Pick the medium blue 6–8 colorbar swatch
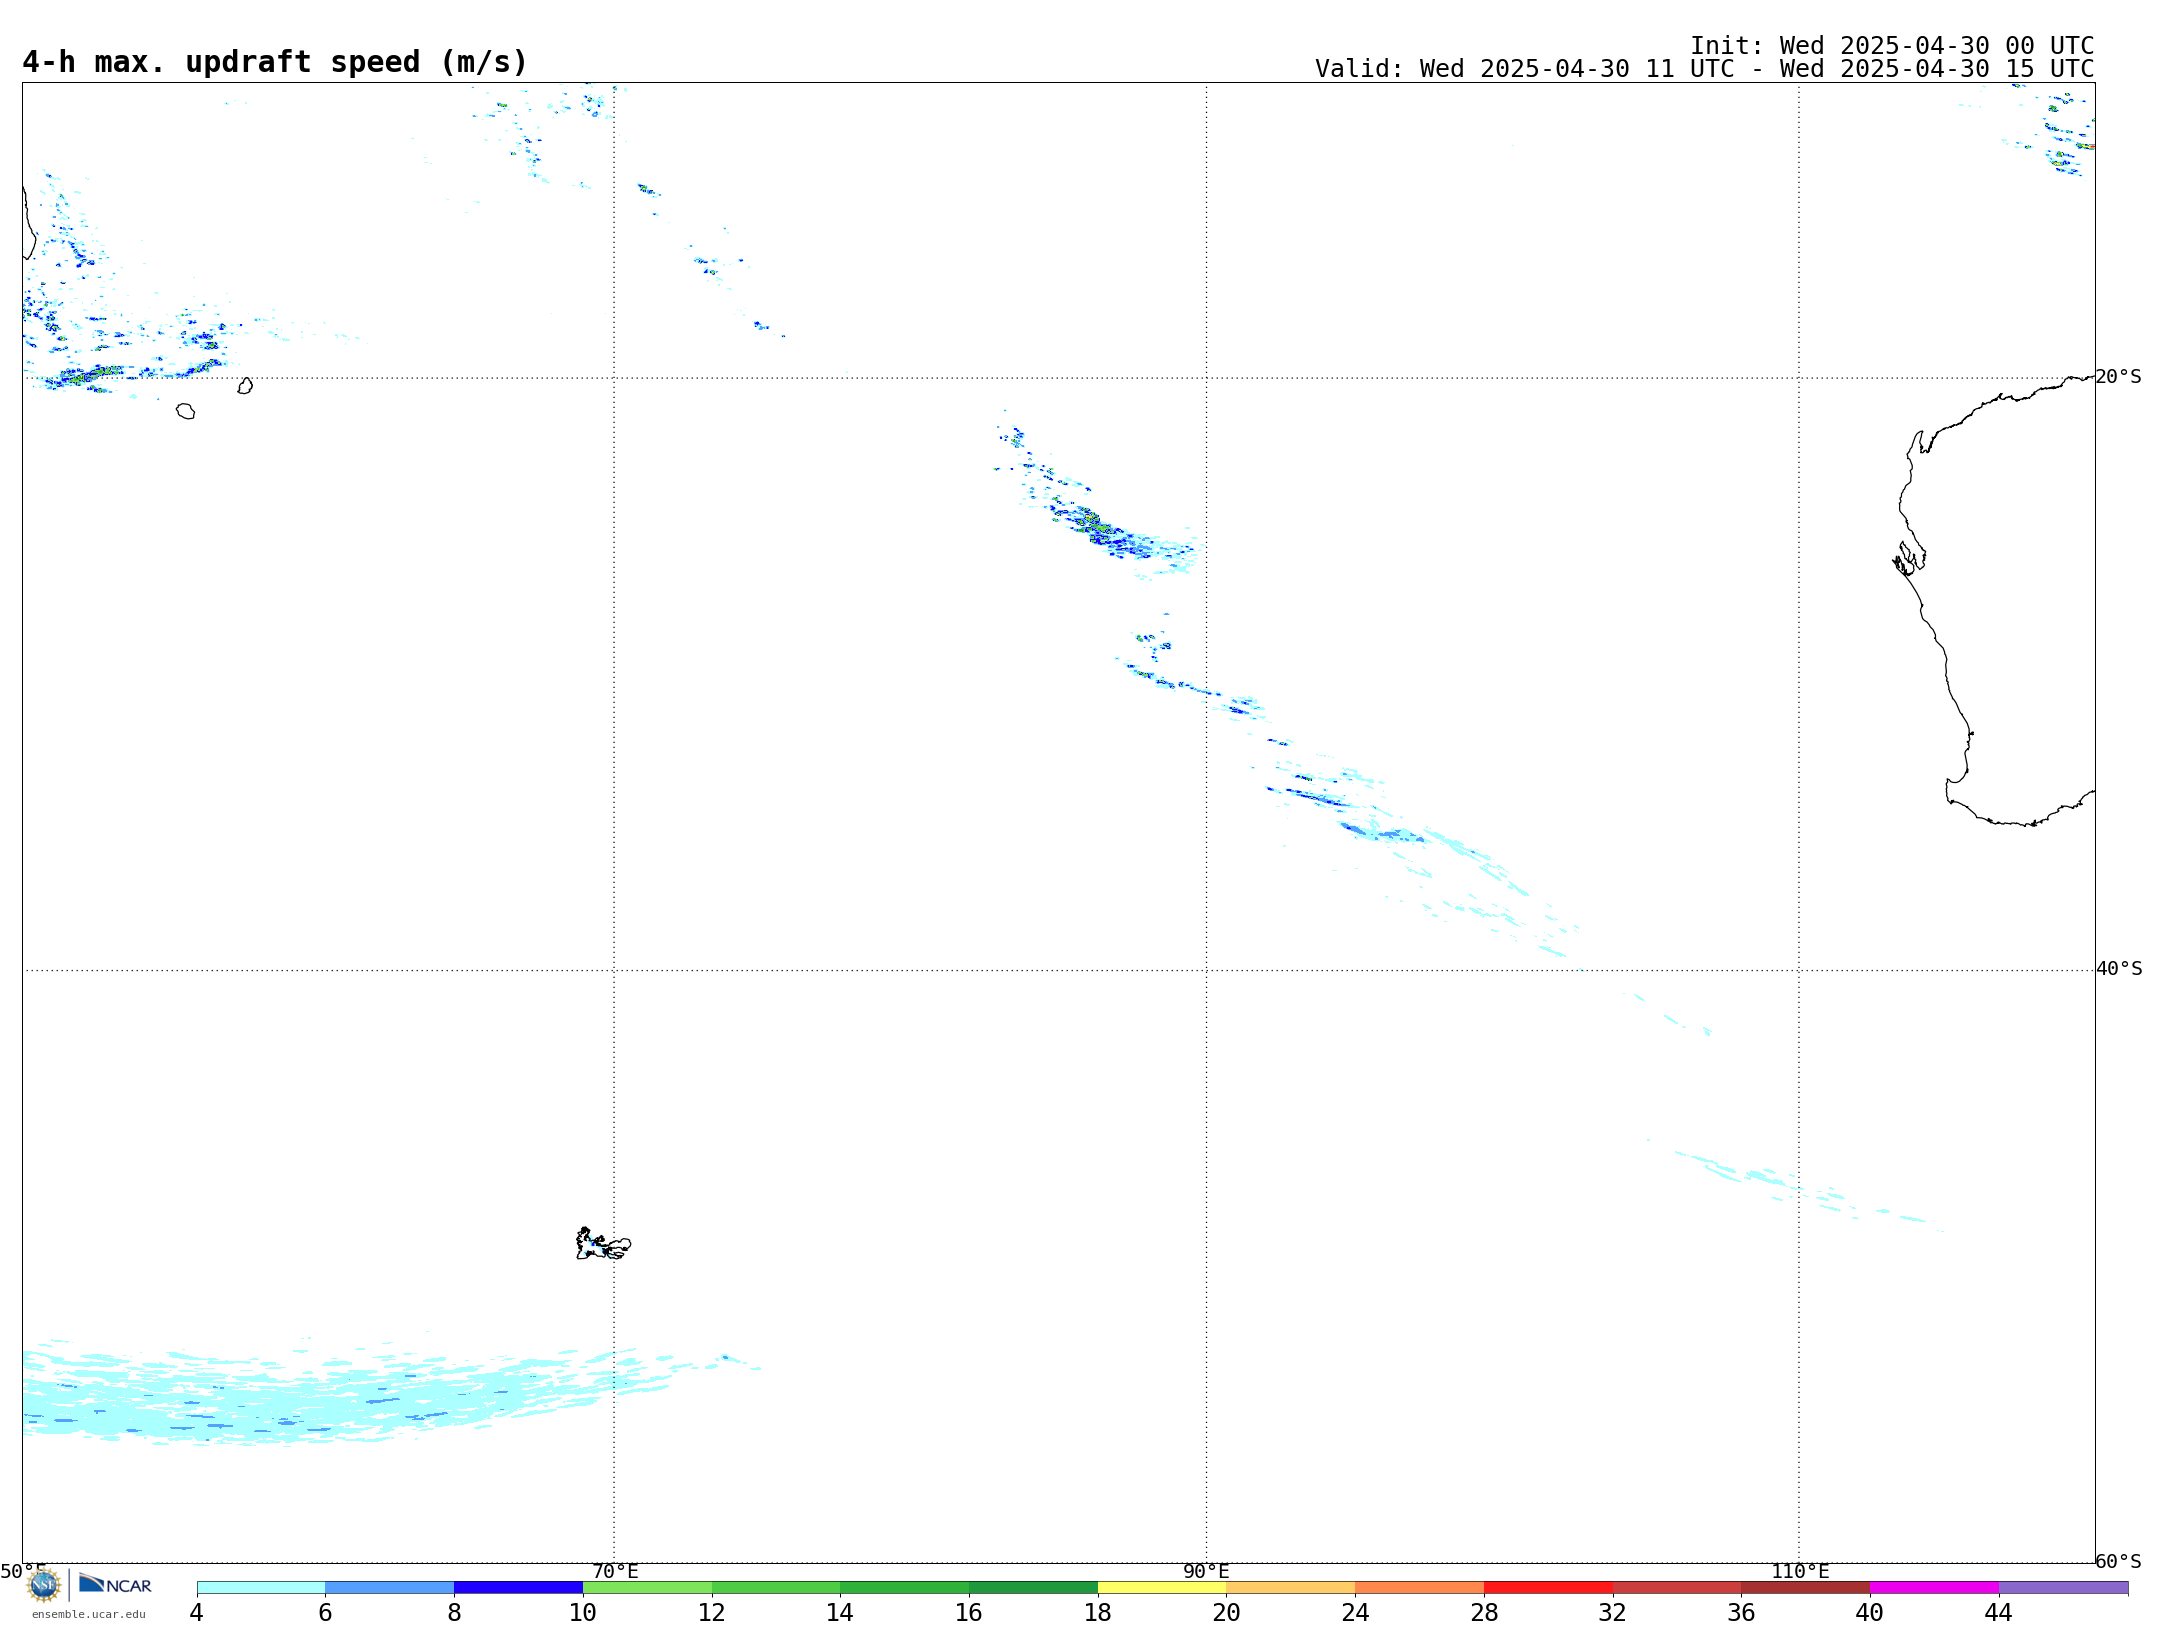The width and height of the screenshot is (2160, 1626). (x=390, y=1588)
